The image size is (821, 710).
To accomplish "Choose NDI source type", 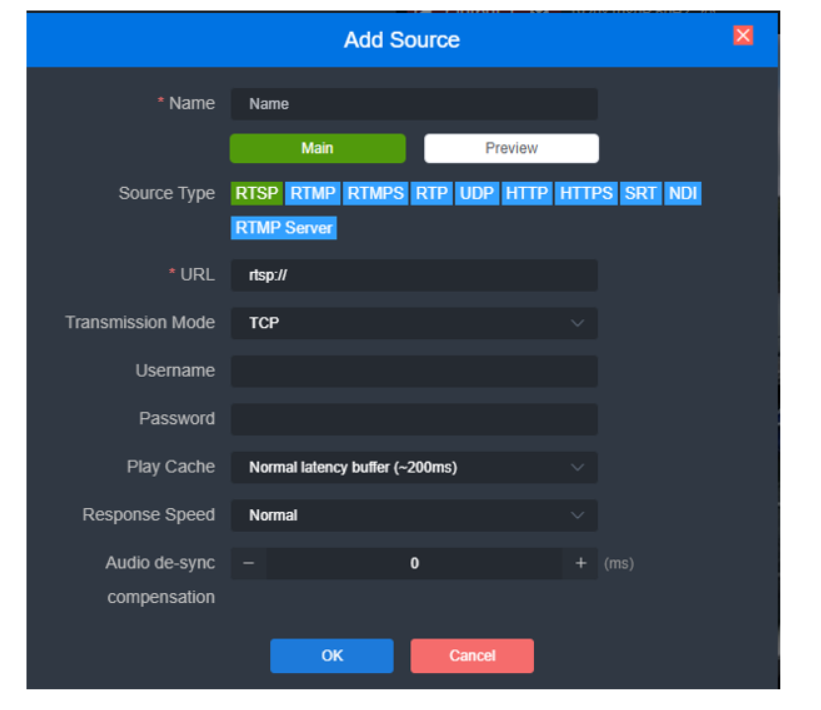I will coord(683,193).
